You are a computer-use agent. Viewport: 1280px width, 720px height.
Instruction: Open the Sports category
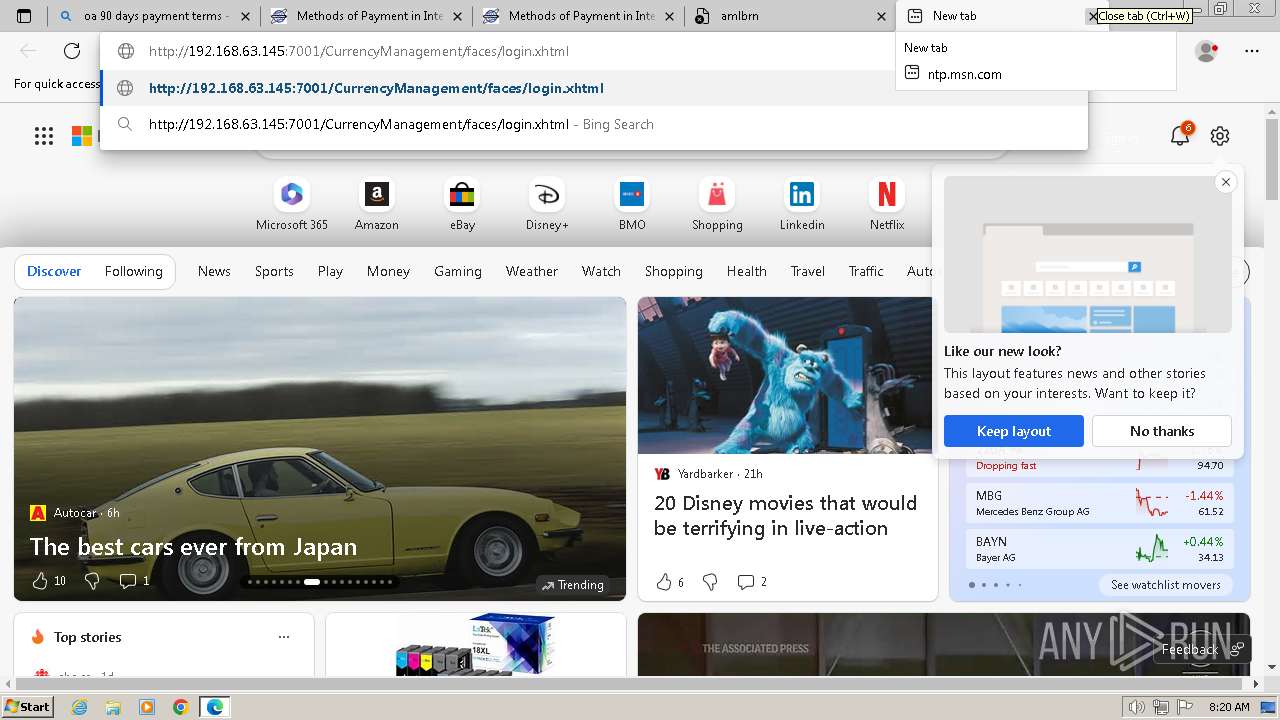[274, 271]
